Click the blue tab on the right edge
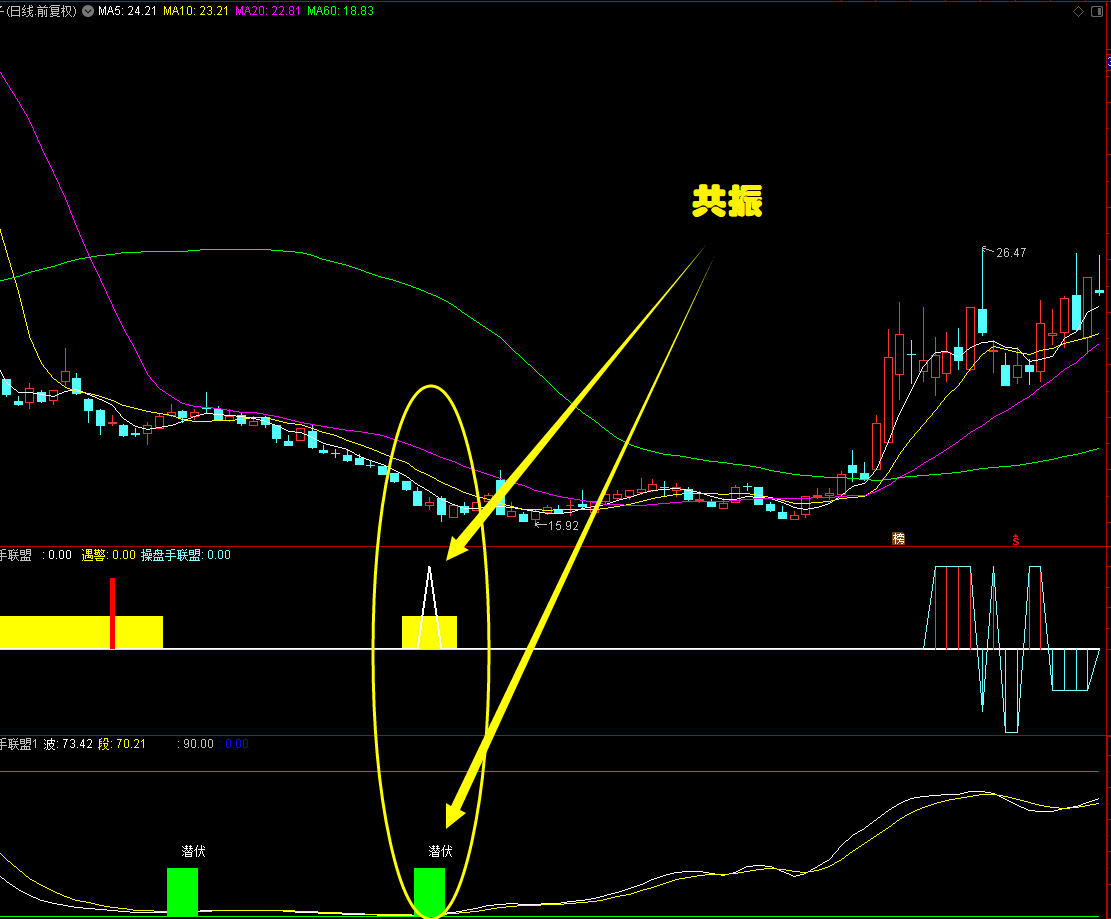Image resolution: width=1111 pixels, height=919 pixels. (1108, 62)
